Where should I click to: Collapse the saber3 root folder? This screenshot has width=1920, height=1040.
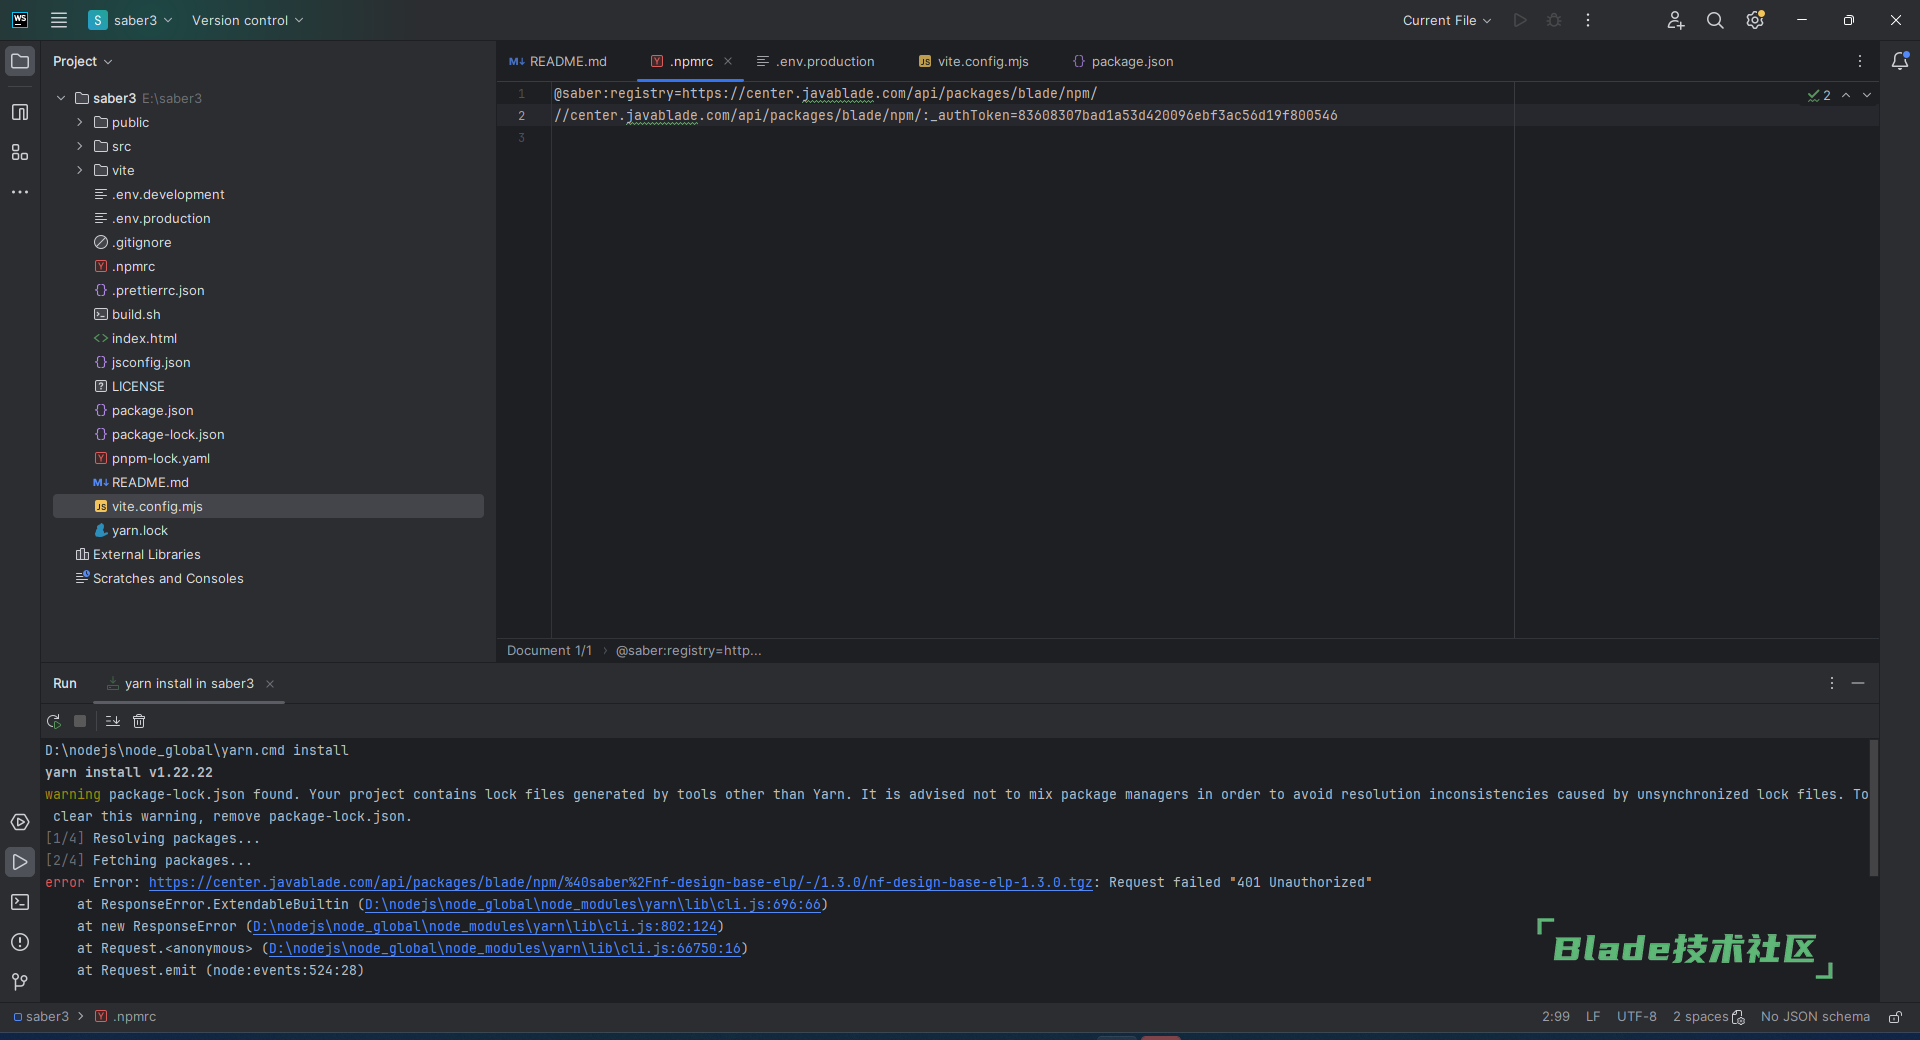(61, 98)
